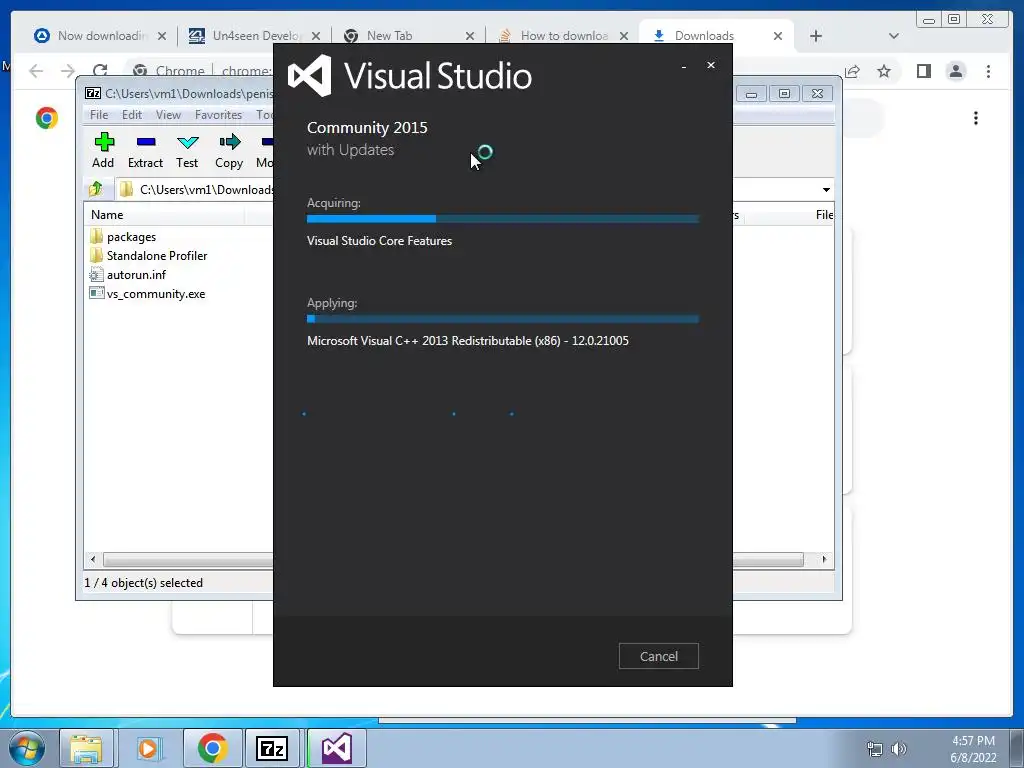Open Windows Explorer from the taskbar
The width and height of the screenshot is (1024, 768).
pyautogui.click(x=86, y=748)
